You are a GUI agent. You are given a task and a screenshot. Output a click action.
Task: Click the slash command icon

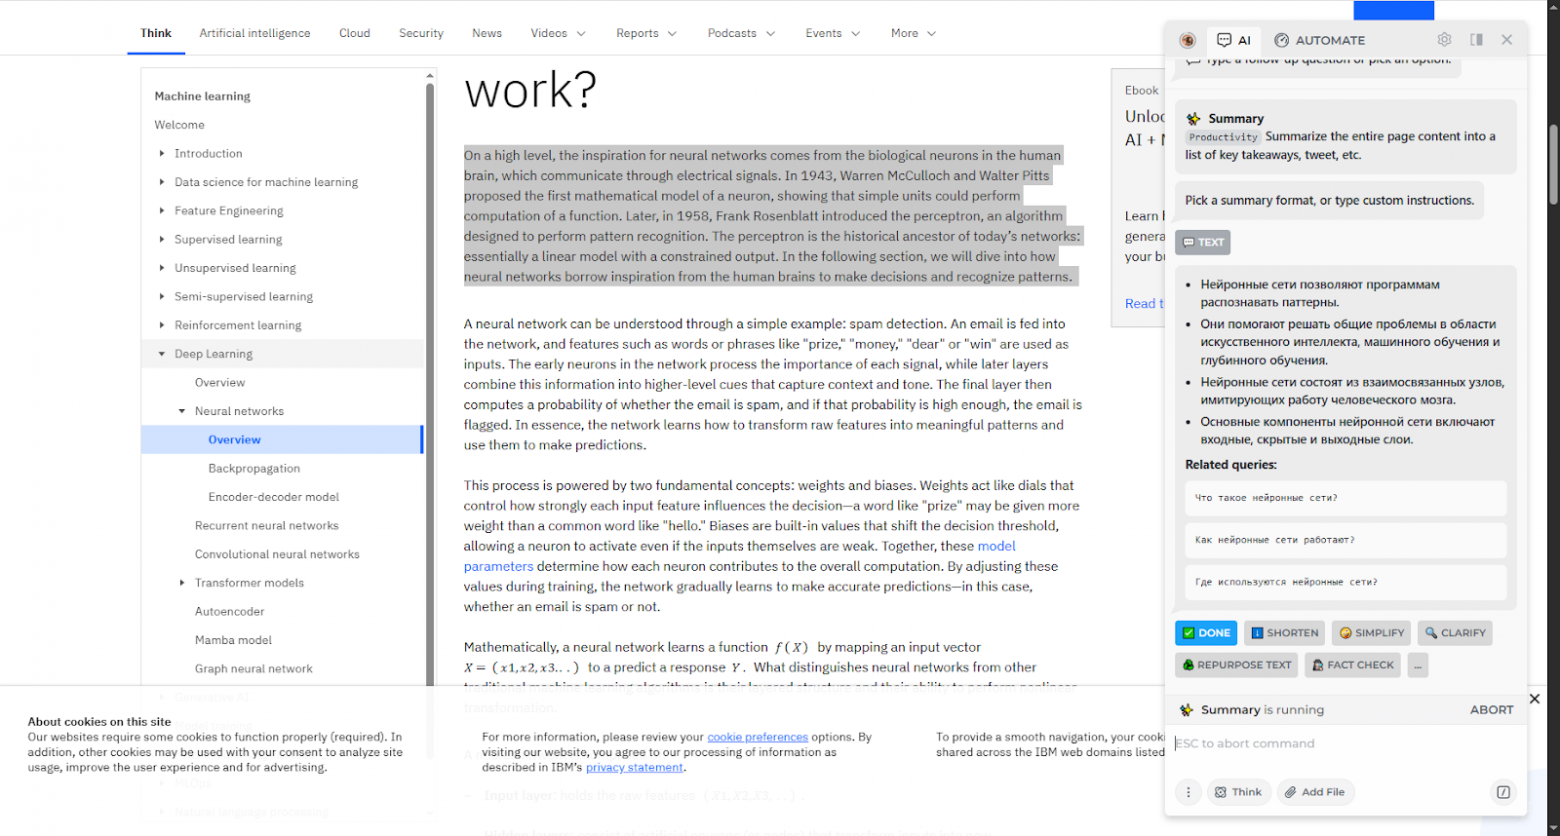pyautogui.click(x=1503, y=792)
